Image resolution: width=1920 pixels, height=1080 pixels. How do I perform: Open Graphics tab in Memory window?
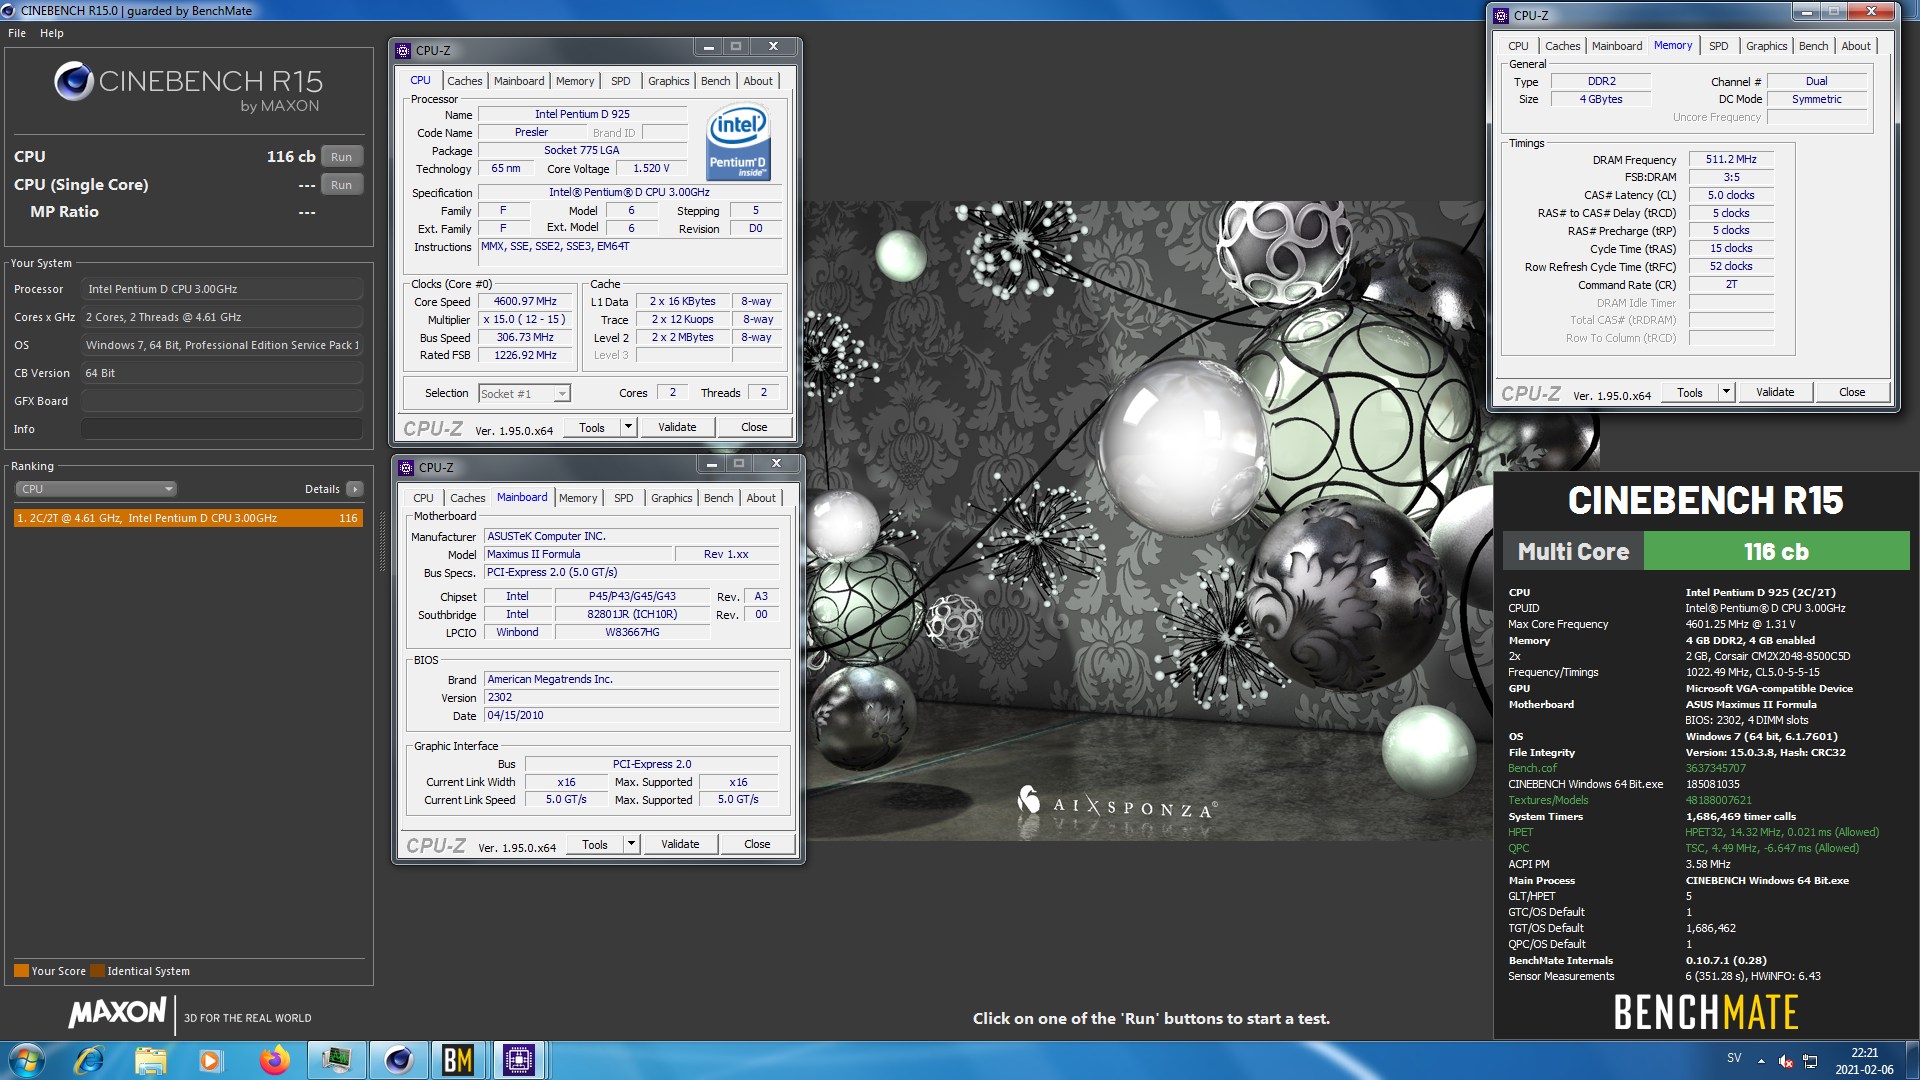(1766, 46)
